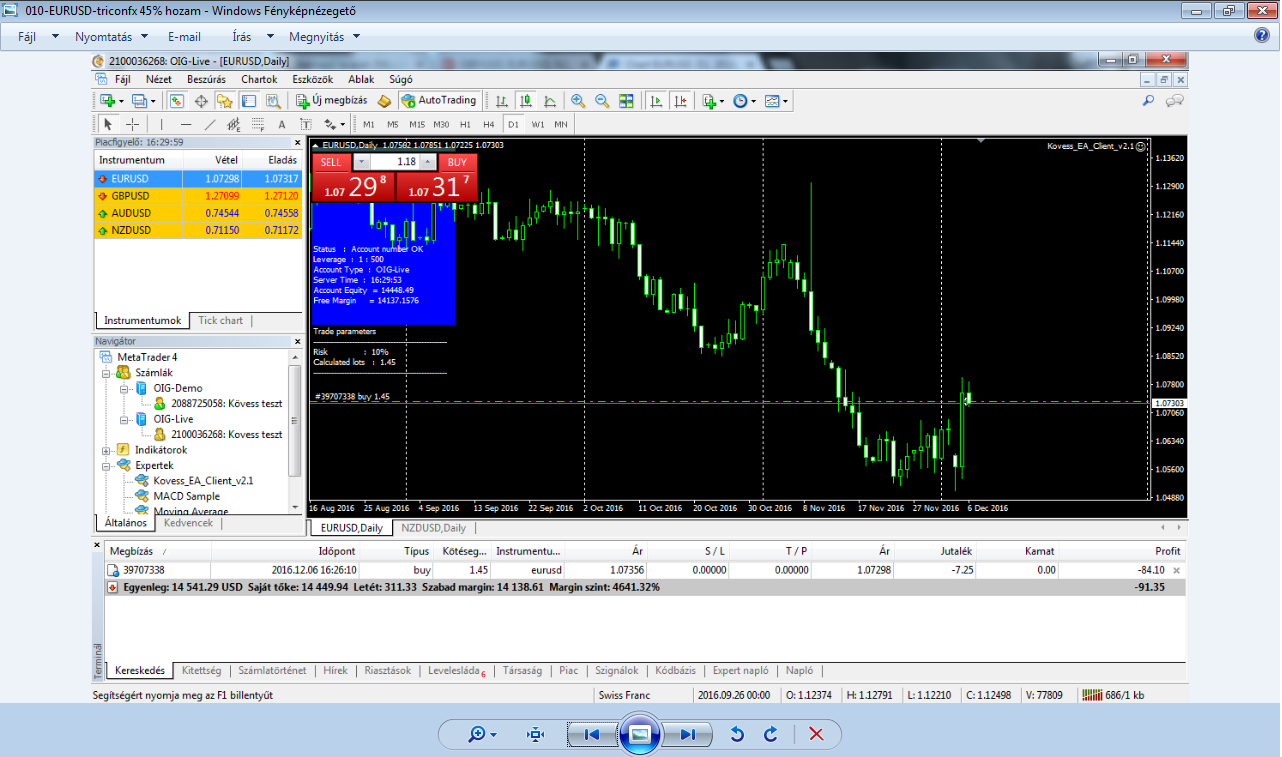Select the text label tool (A)
This screenshot has width=1282, height=757.
pos(281,125)
